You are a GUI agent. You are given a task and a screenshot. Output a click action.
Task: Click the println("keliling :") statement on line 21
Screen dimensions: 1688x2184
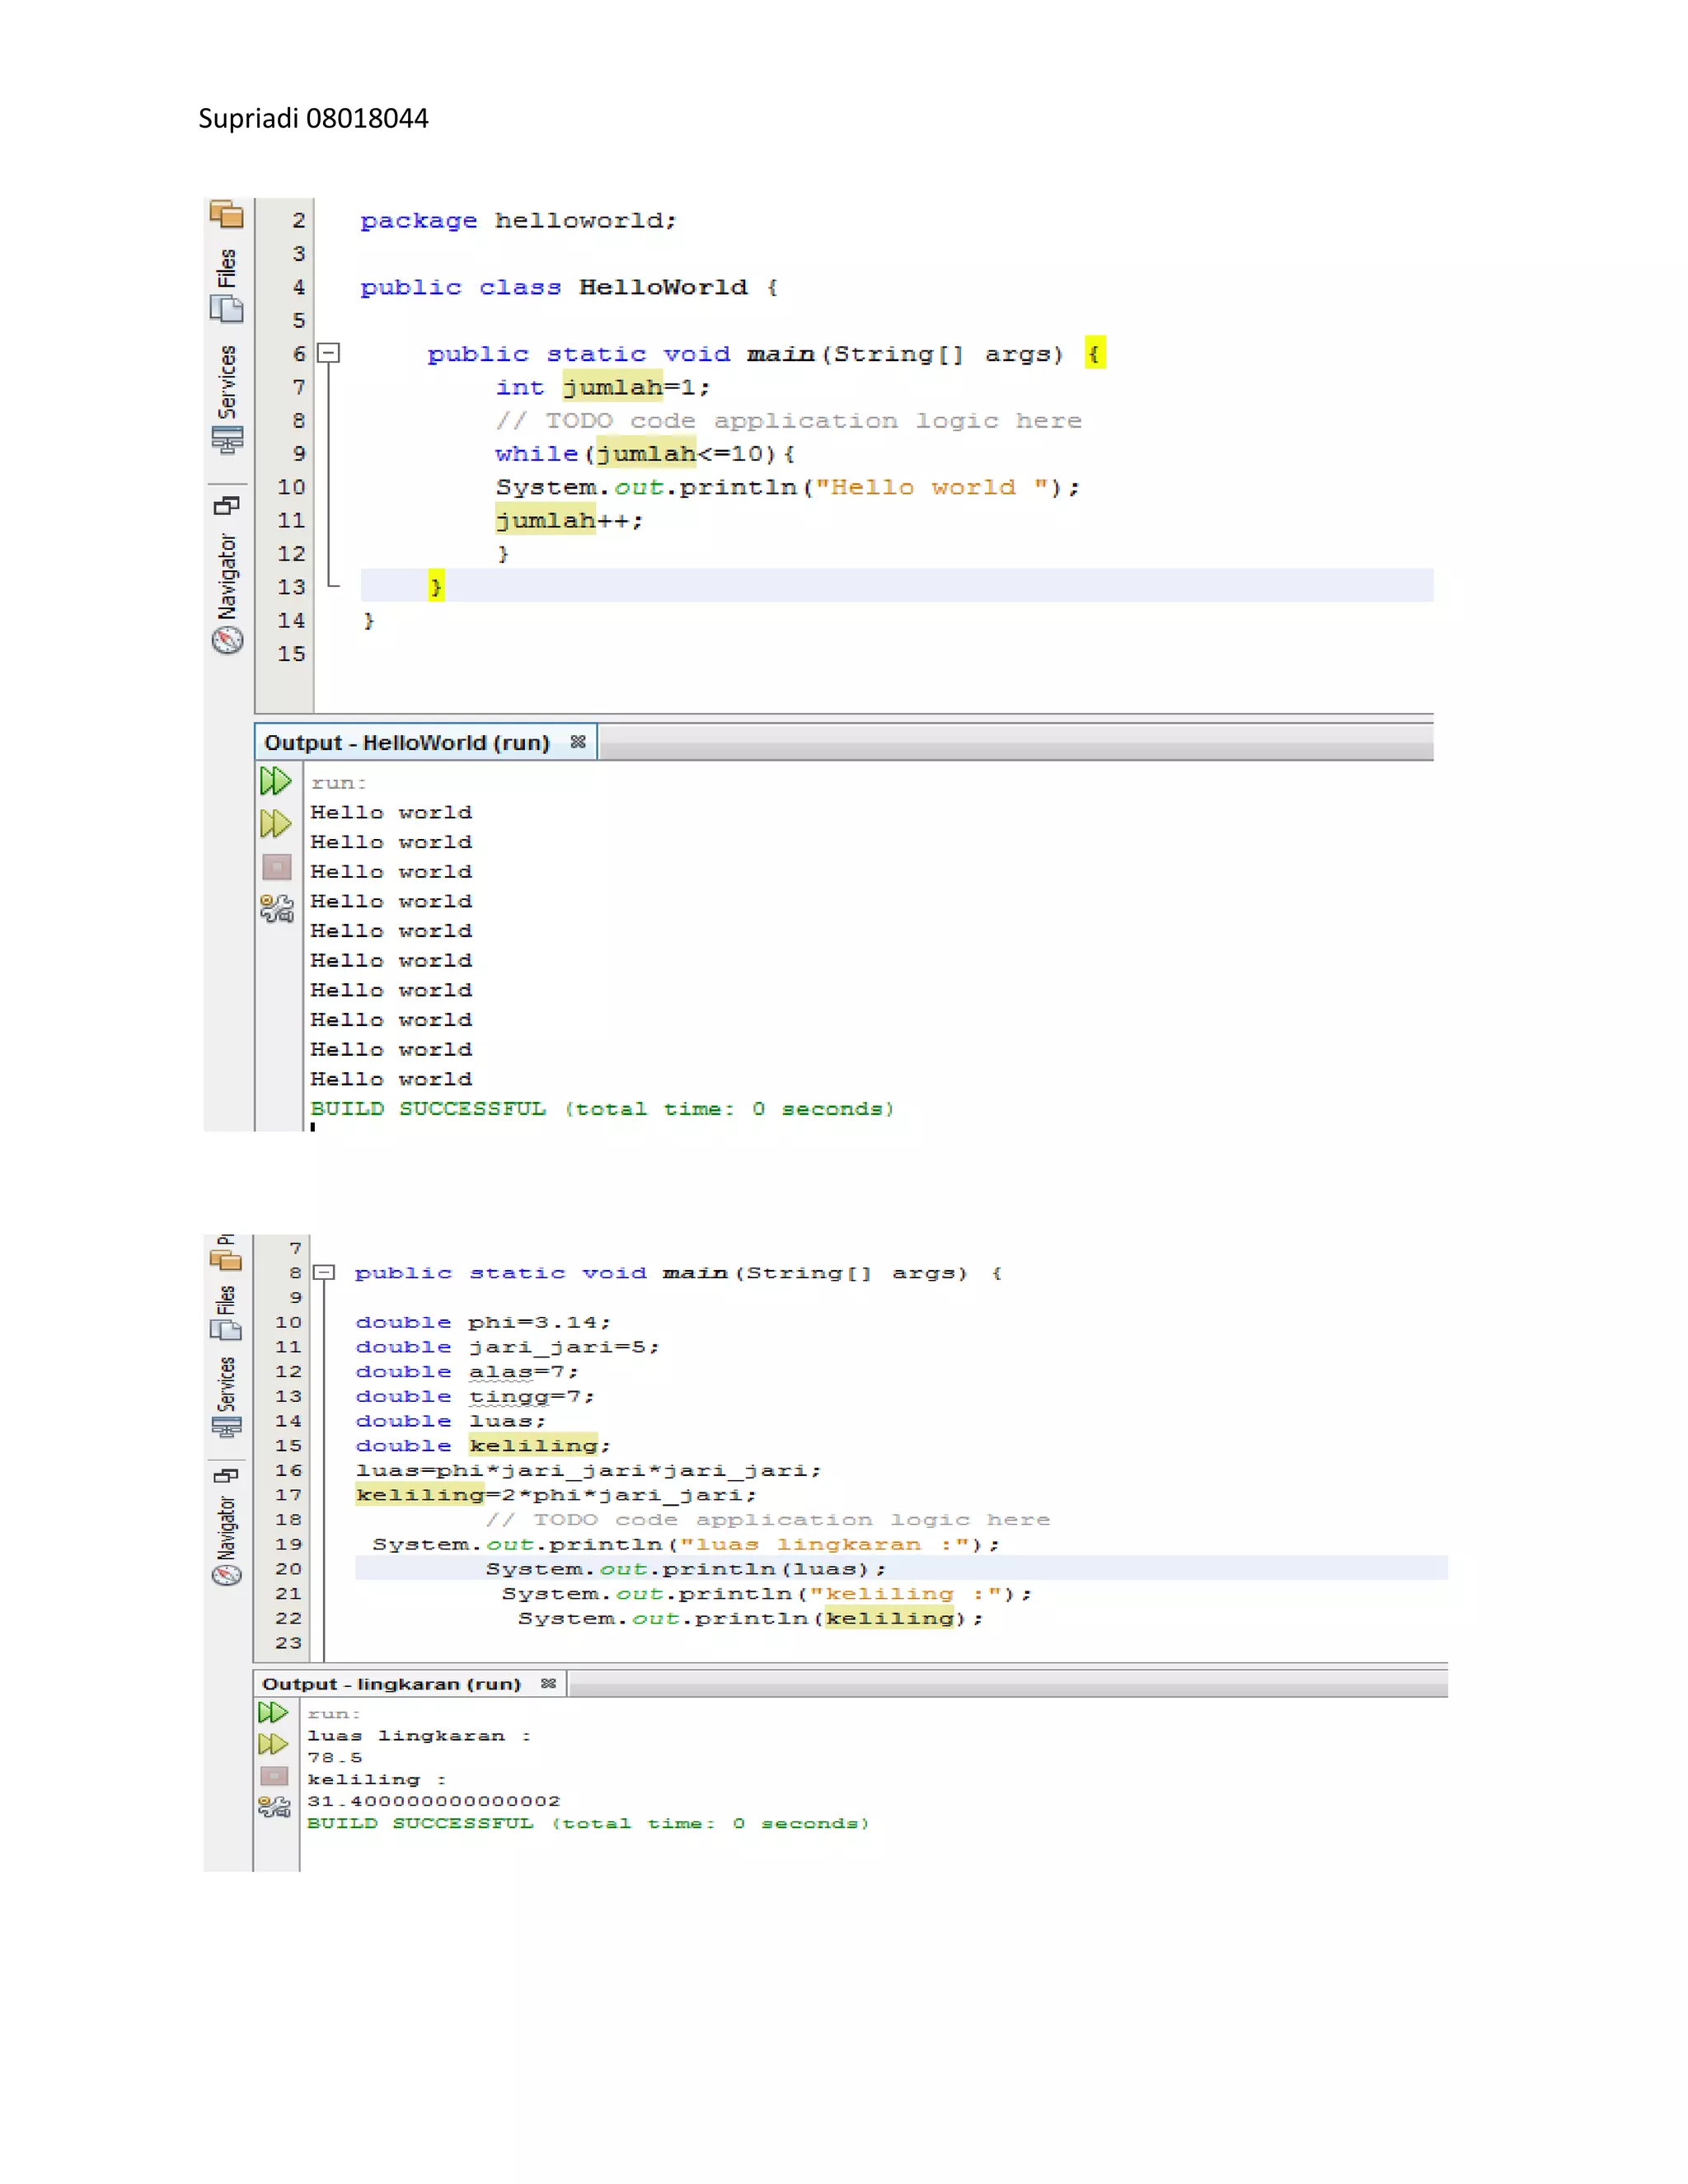point(767,1594)
